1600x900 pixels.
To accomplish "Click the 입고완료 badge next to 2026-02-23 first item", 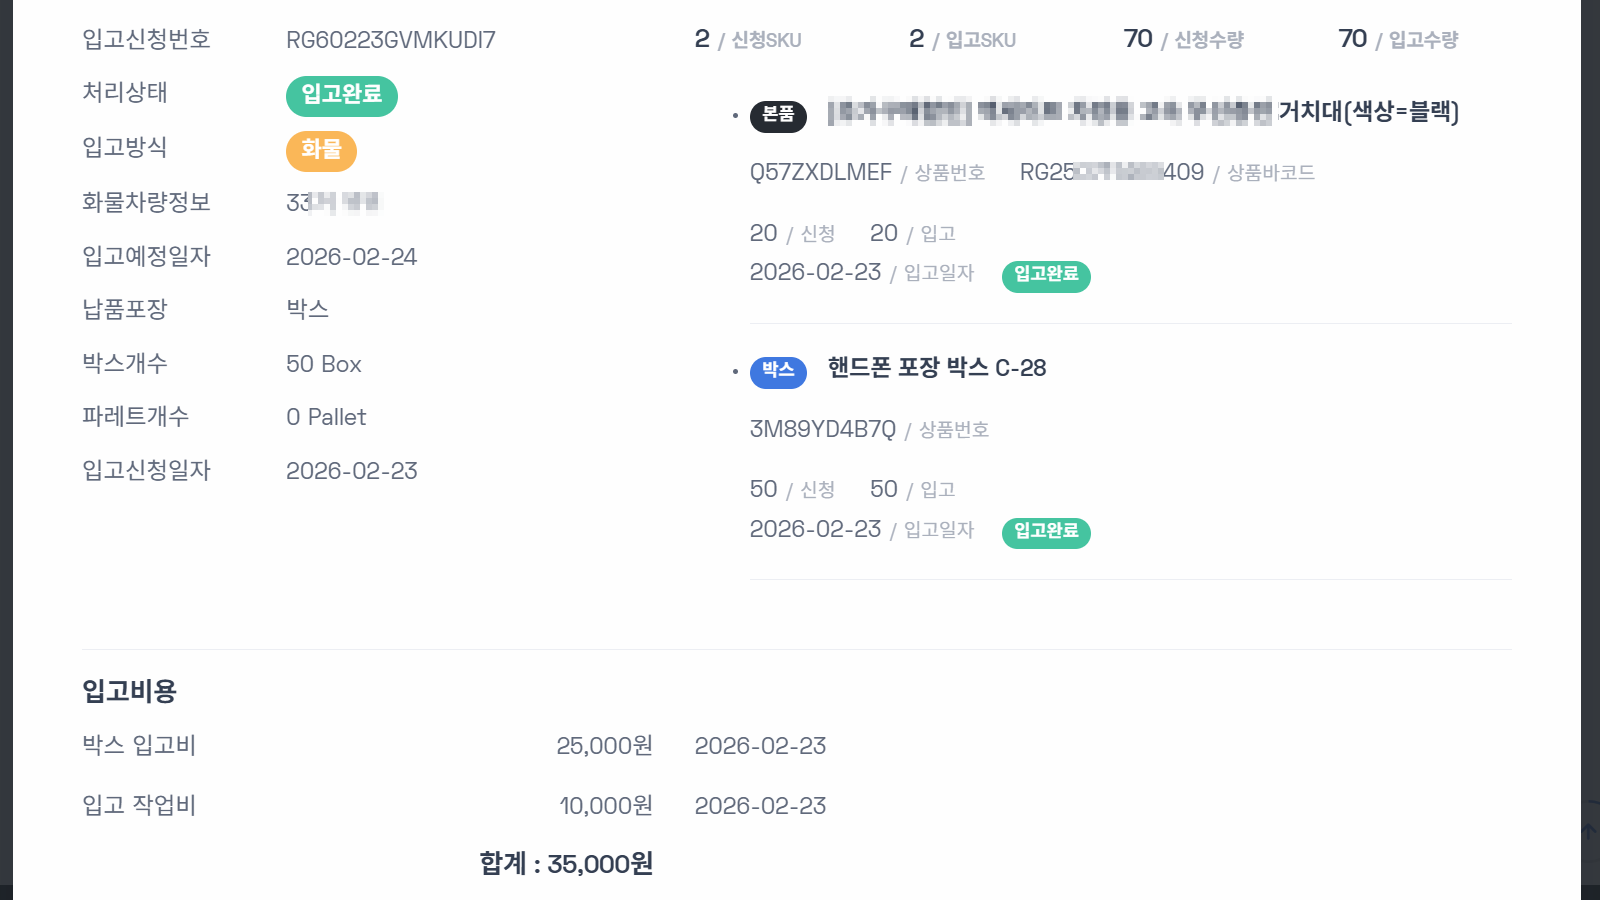I will [x=1045, y=277].
